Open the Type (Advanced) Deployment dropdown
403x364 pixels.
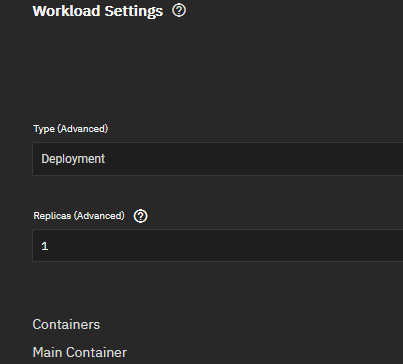(x=218, y=159)
